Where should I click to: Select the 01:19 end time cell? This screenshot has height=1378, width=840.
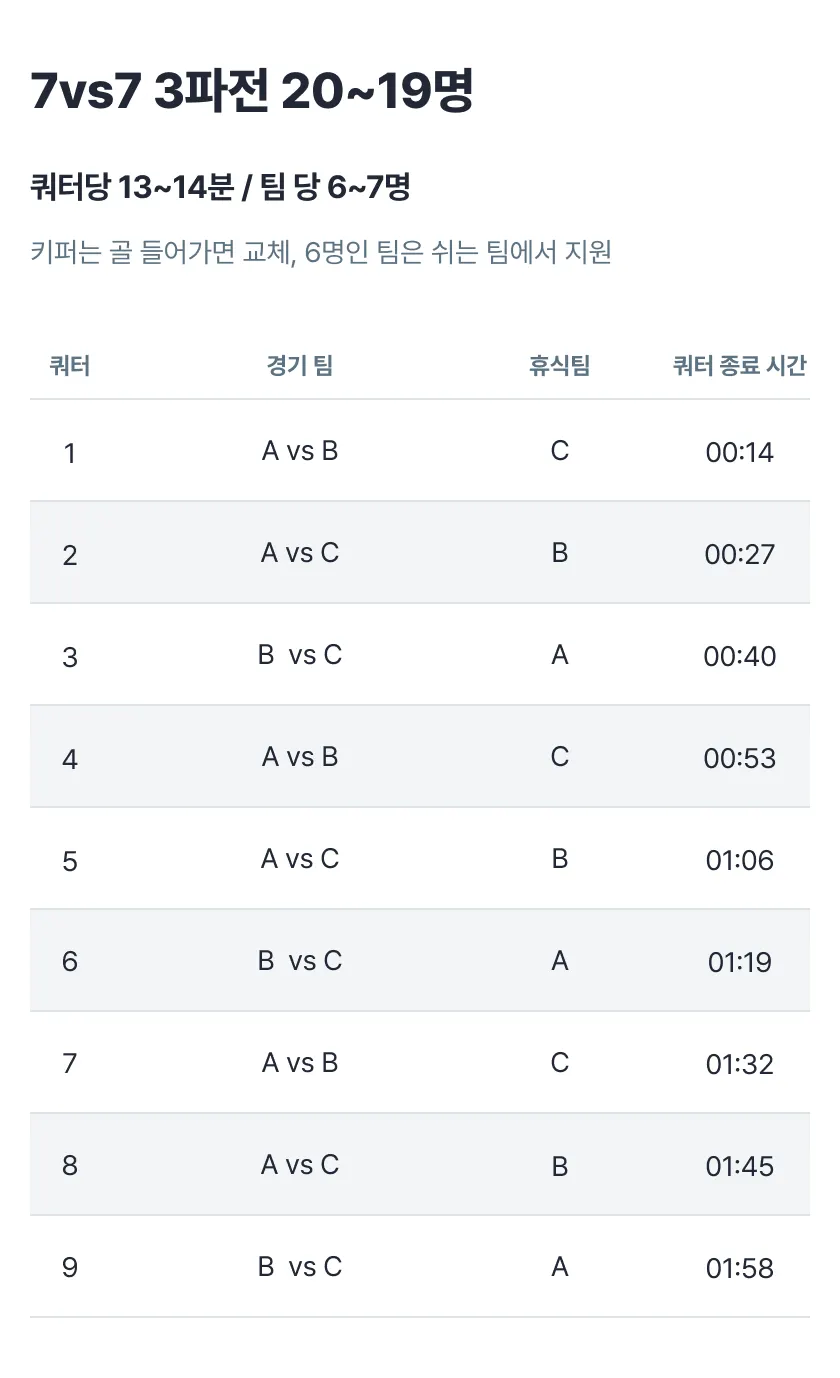click(739, 963)
